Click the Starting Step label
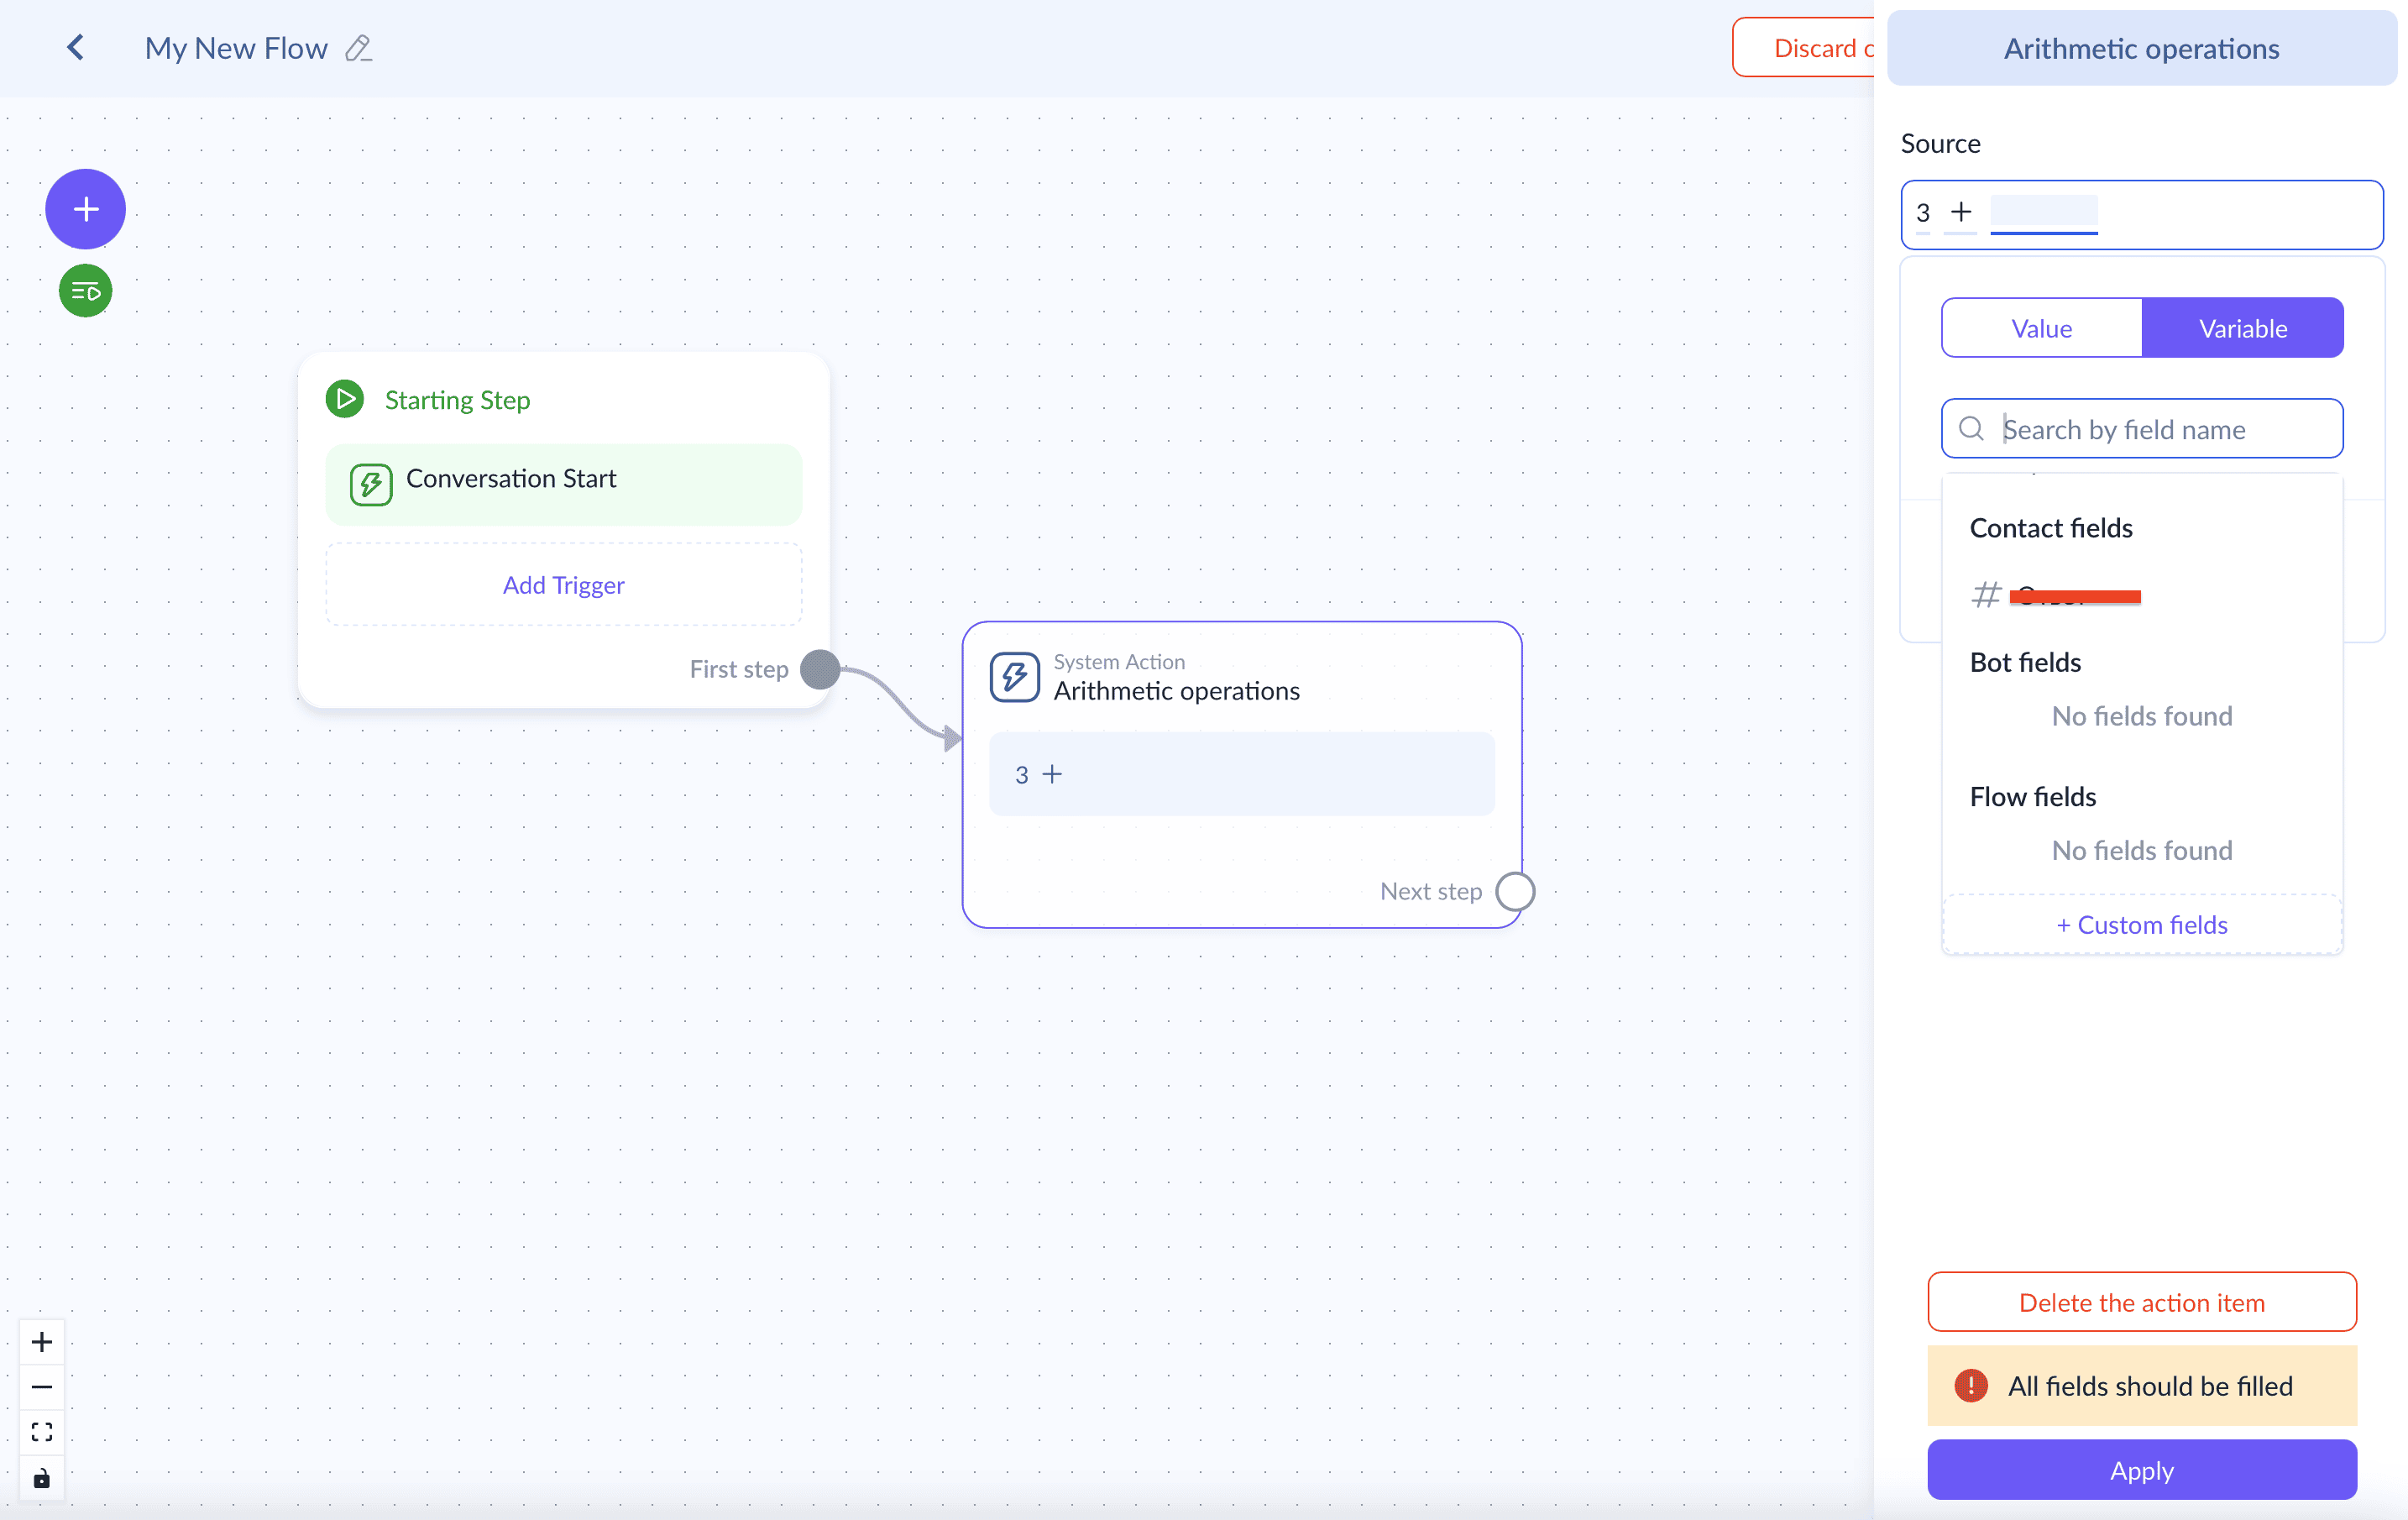Screen dimensions: 2408x1520 (x=457, y=400)
